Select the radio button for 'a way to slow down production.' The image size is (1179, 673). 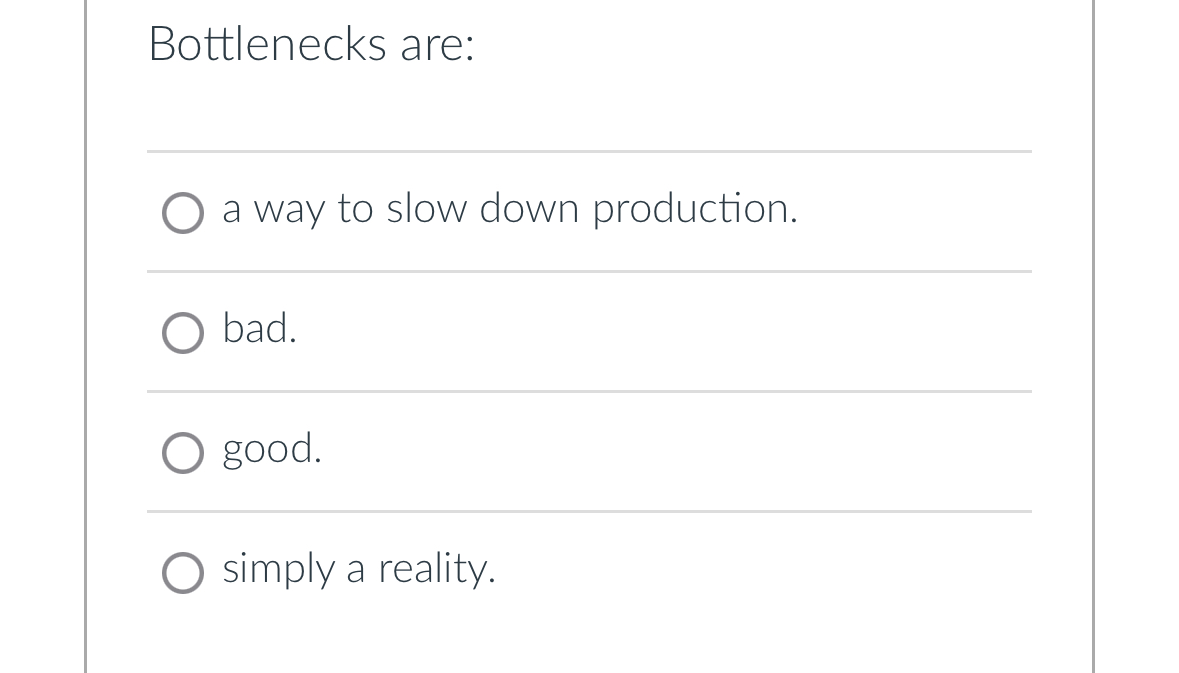click(182, 212)
